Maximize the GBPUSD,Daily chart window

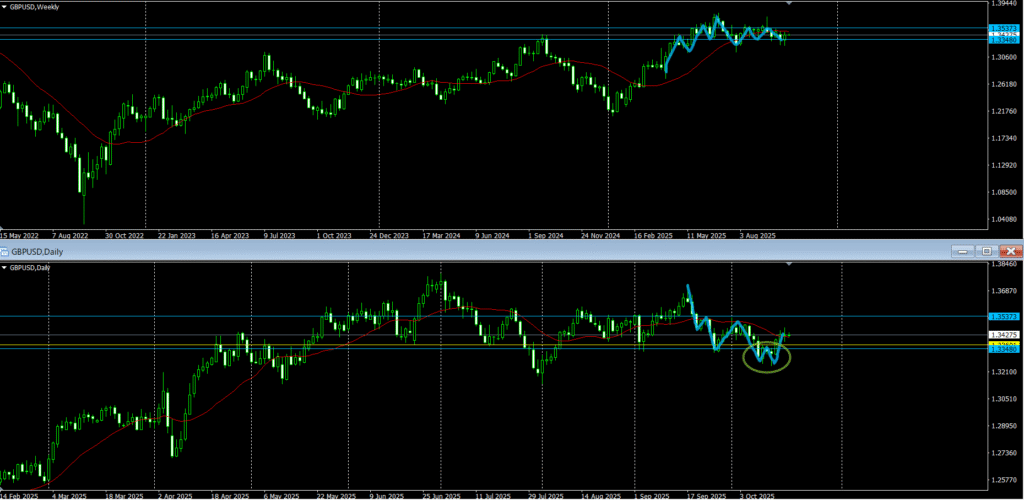(x=986, y=251)
